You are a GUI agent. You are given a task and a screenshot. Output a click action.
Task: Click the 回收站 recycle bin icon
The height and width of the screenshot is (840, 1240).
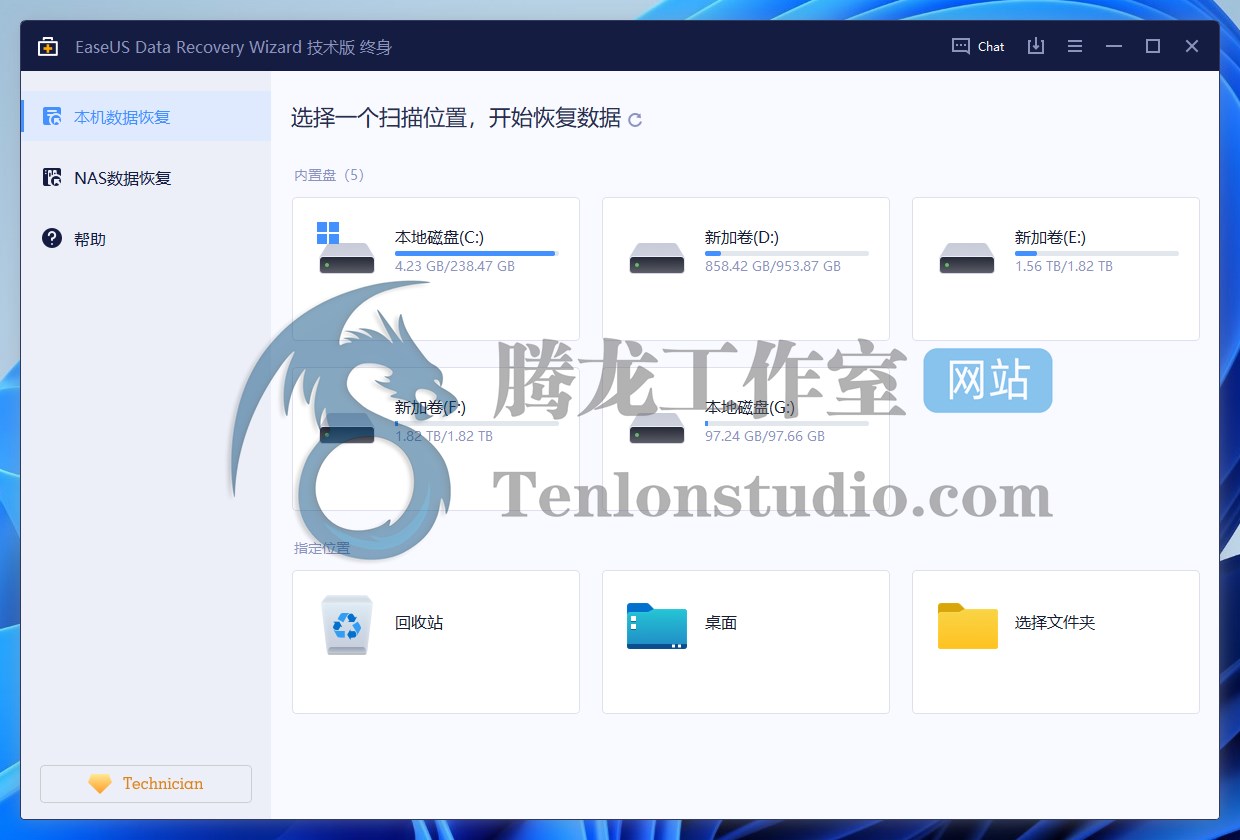tap(347, 625)
